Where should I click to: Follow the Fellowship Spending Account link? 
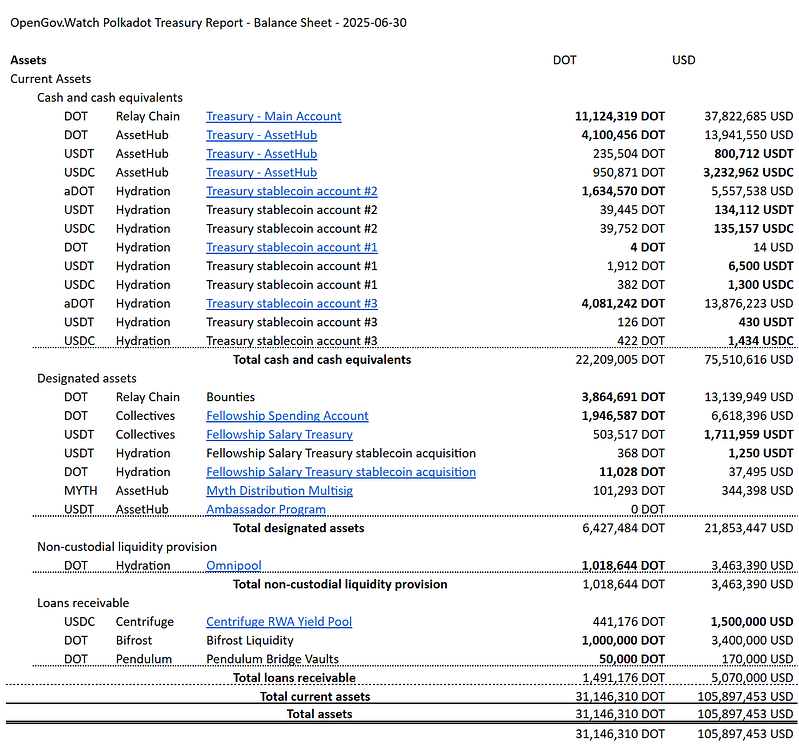pyautogui.click(x=287, y=416)
